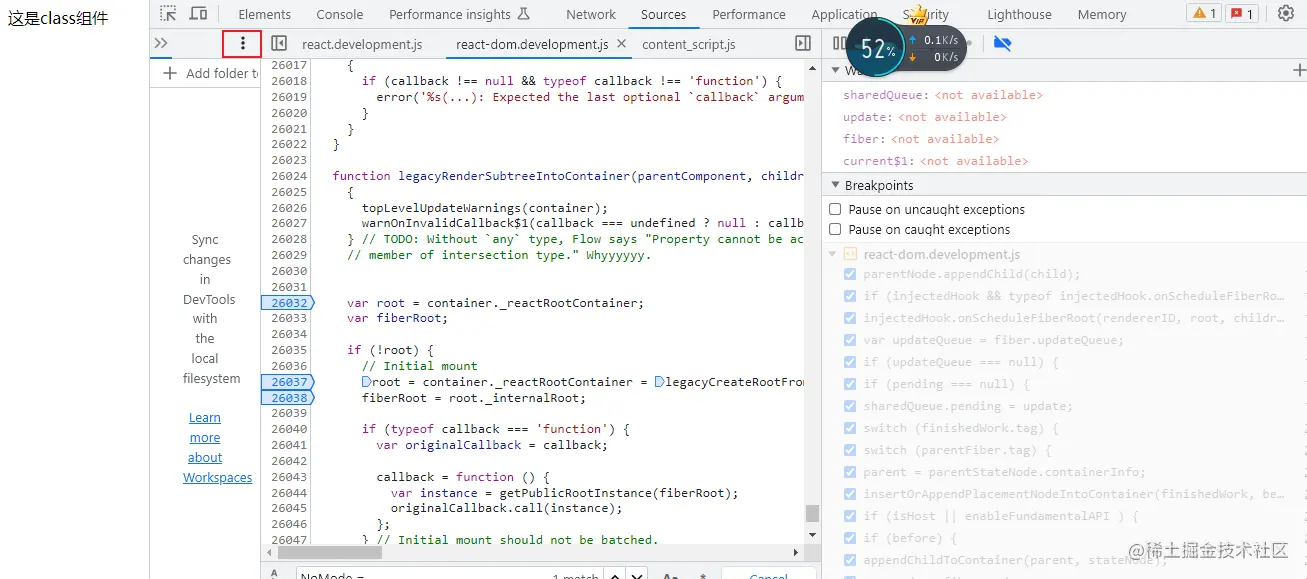The image size is (1307, 579).
Task: Deactivate breakpoints icon in debugger toolbar
Action: point(1003,44)
